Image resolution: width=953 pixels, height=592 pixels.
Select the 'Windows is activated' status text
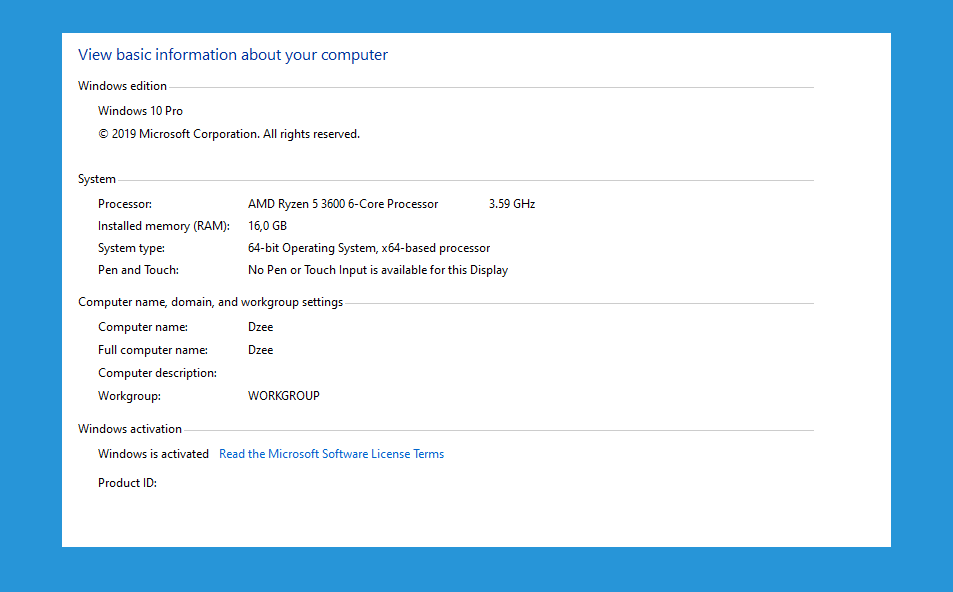153,454
